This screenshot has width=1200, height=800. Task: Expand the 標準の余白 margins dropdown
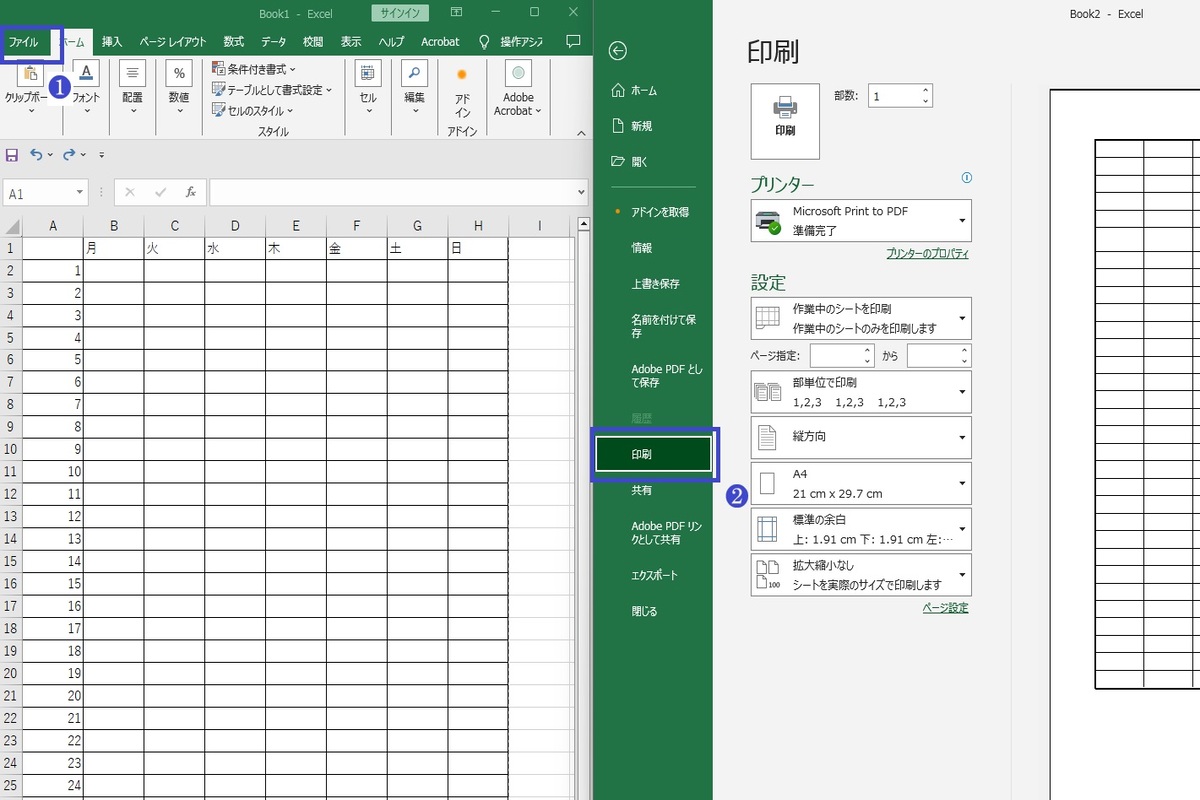click(861, 529)
